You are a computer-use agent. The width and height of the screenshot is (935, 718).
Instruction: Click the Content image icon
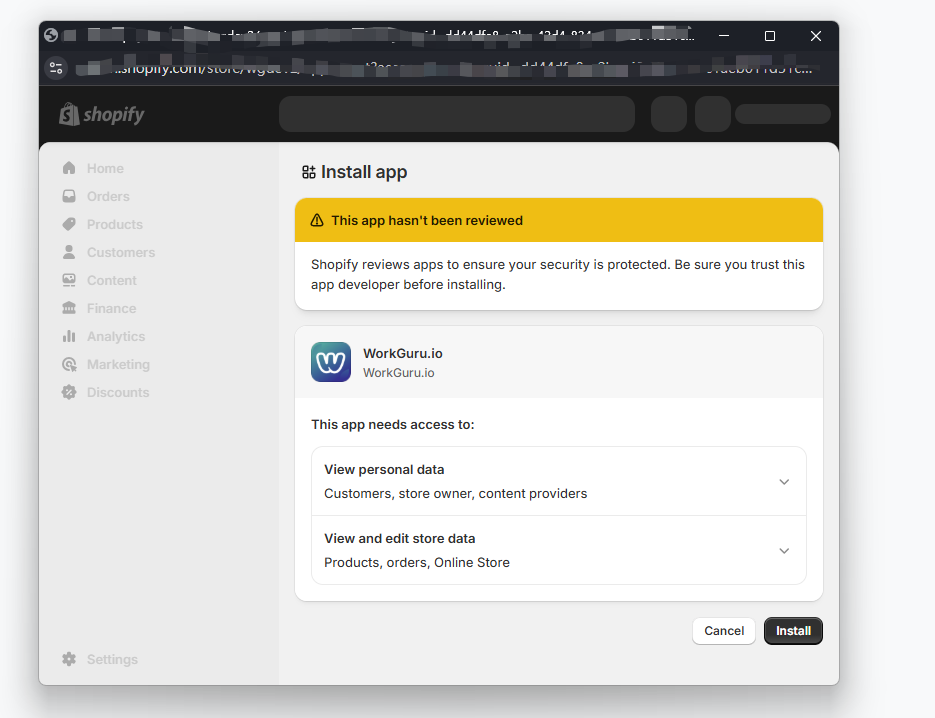69,280
